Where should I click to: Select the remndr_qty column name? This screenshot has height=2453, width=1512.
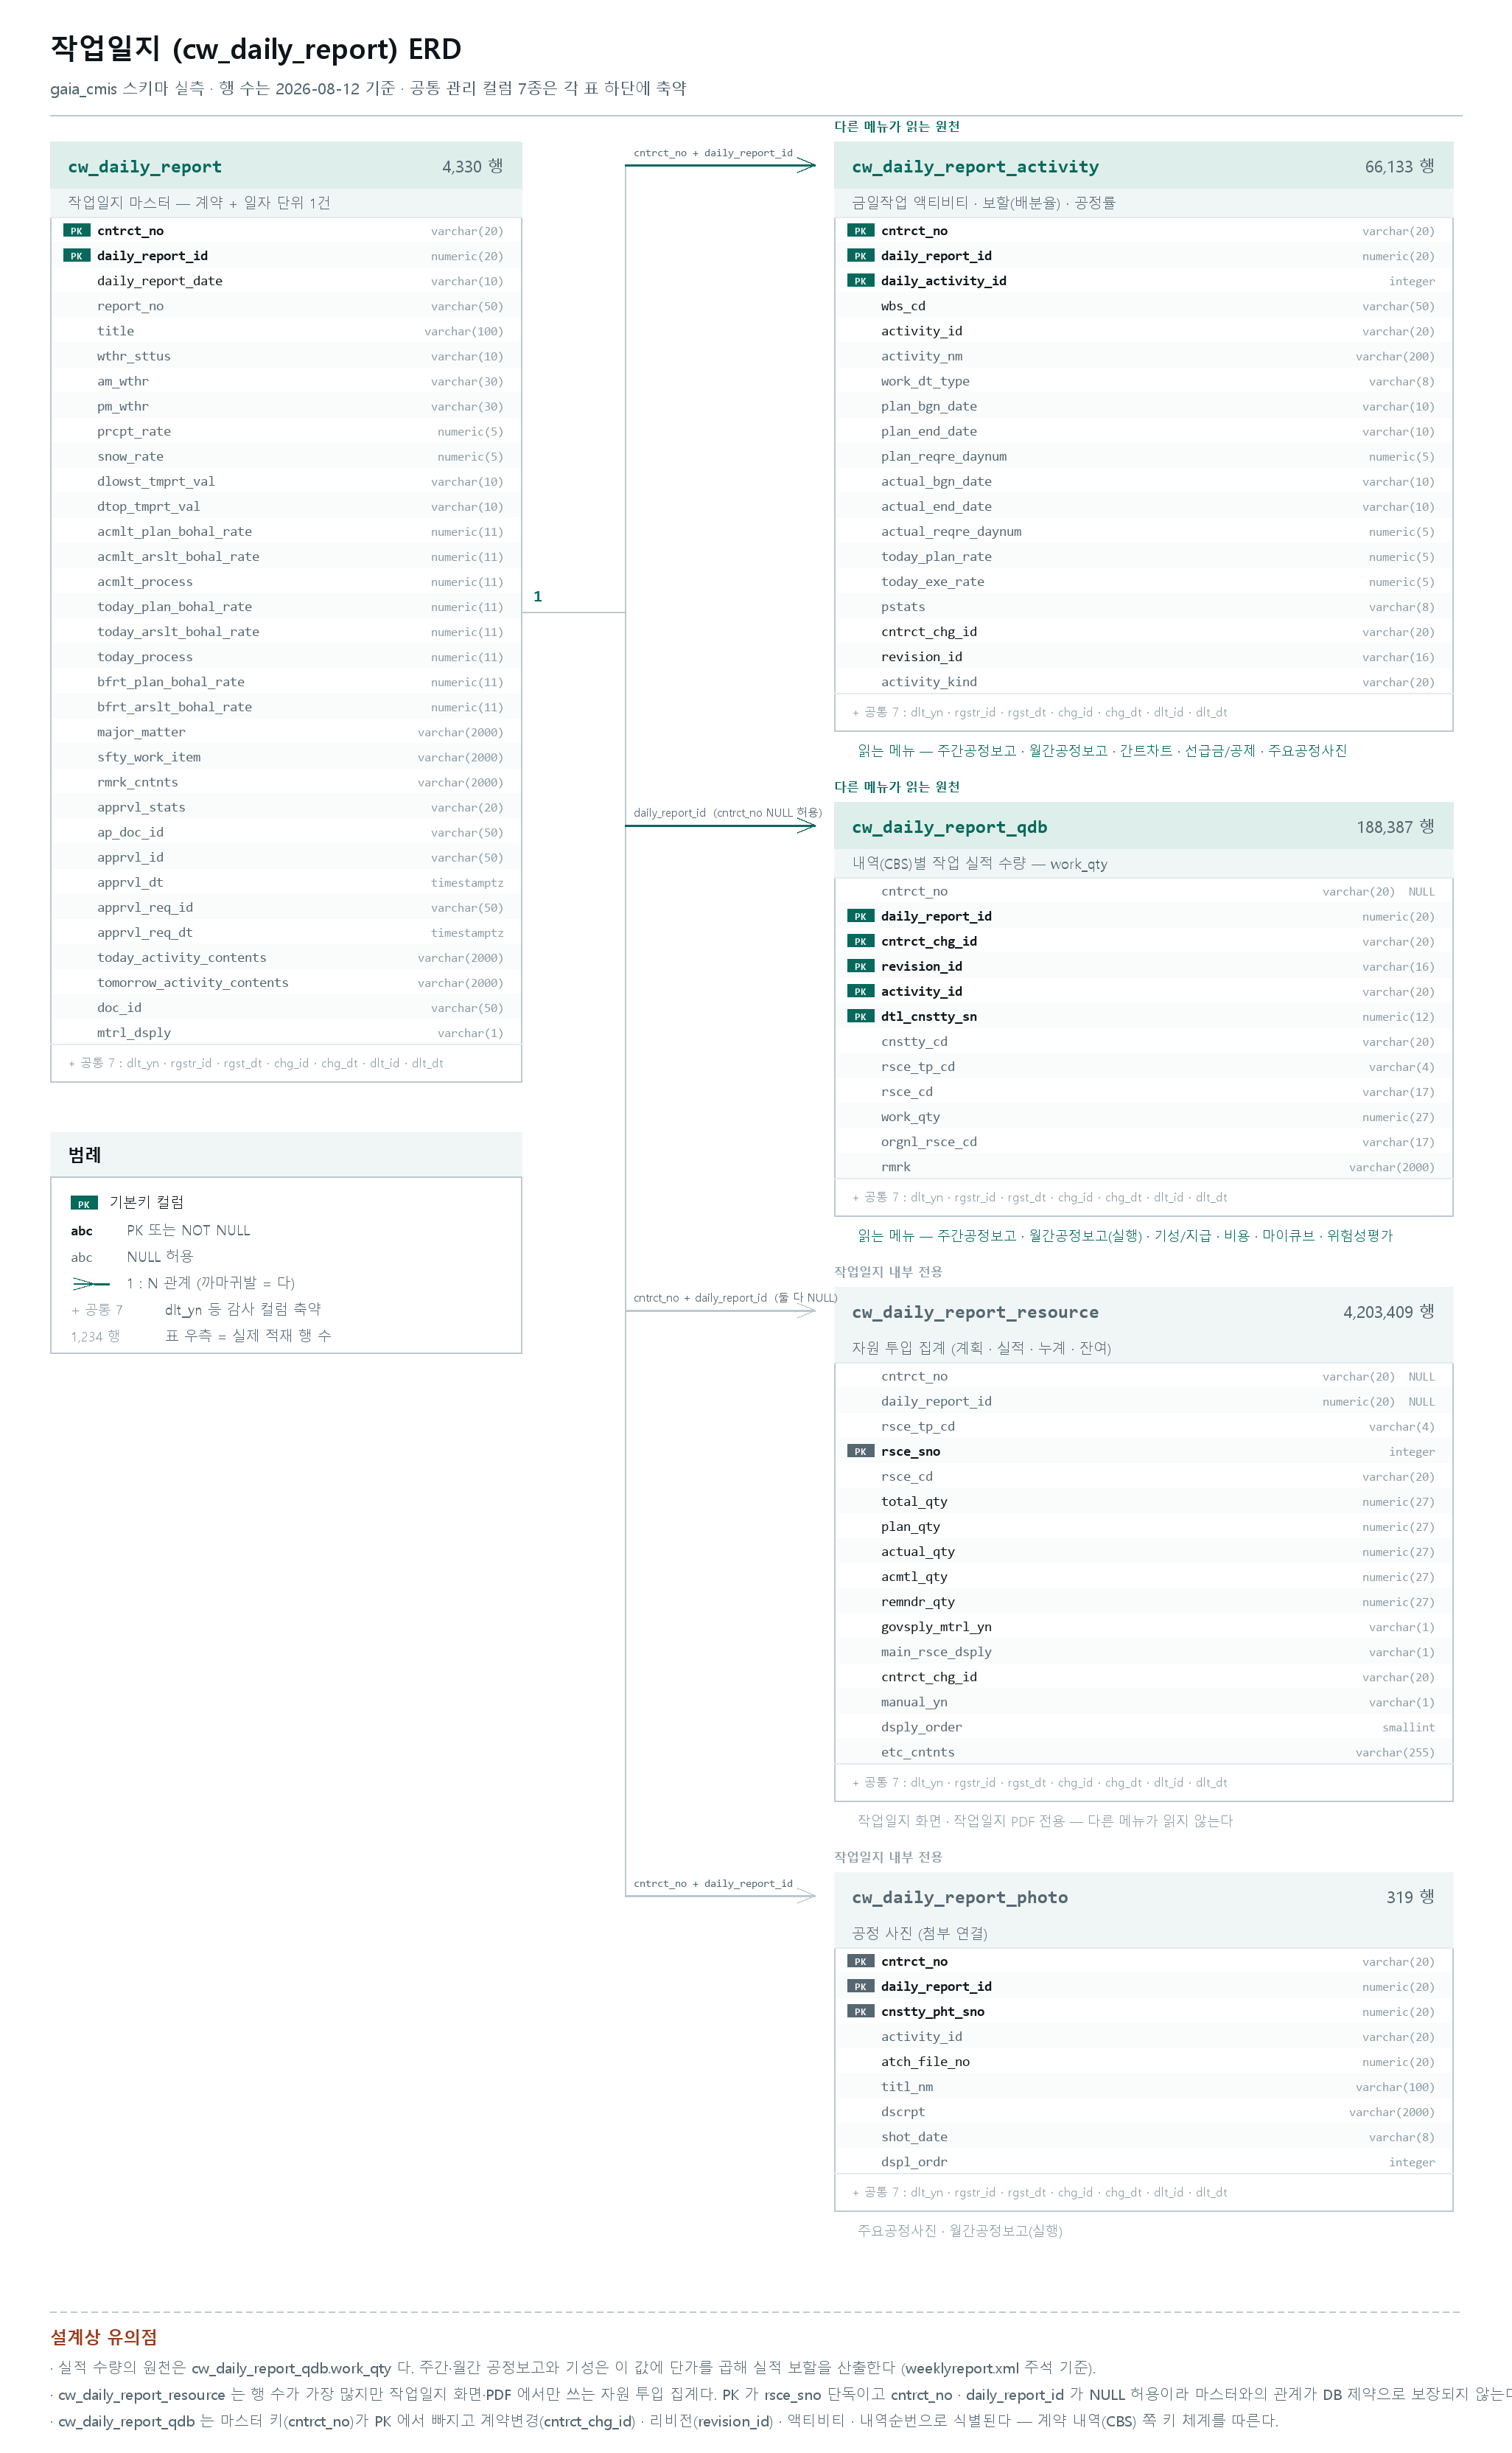coord(918,1601)
